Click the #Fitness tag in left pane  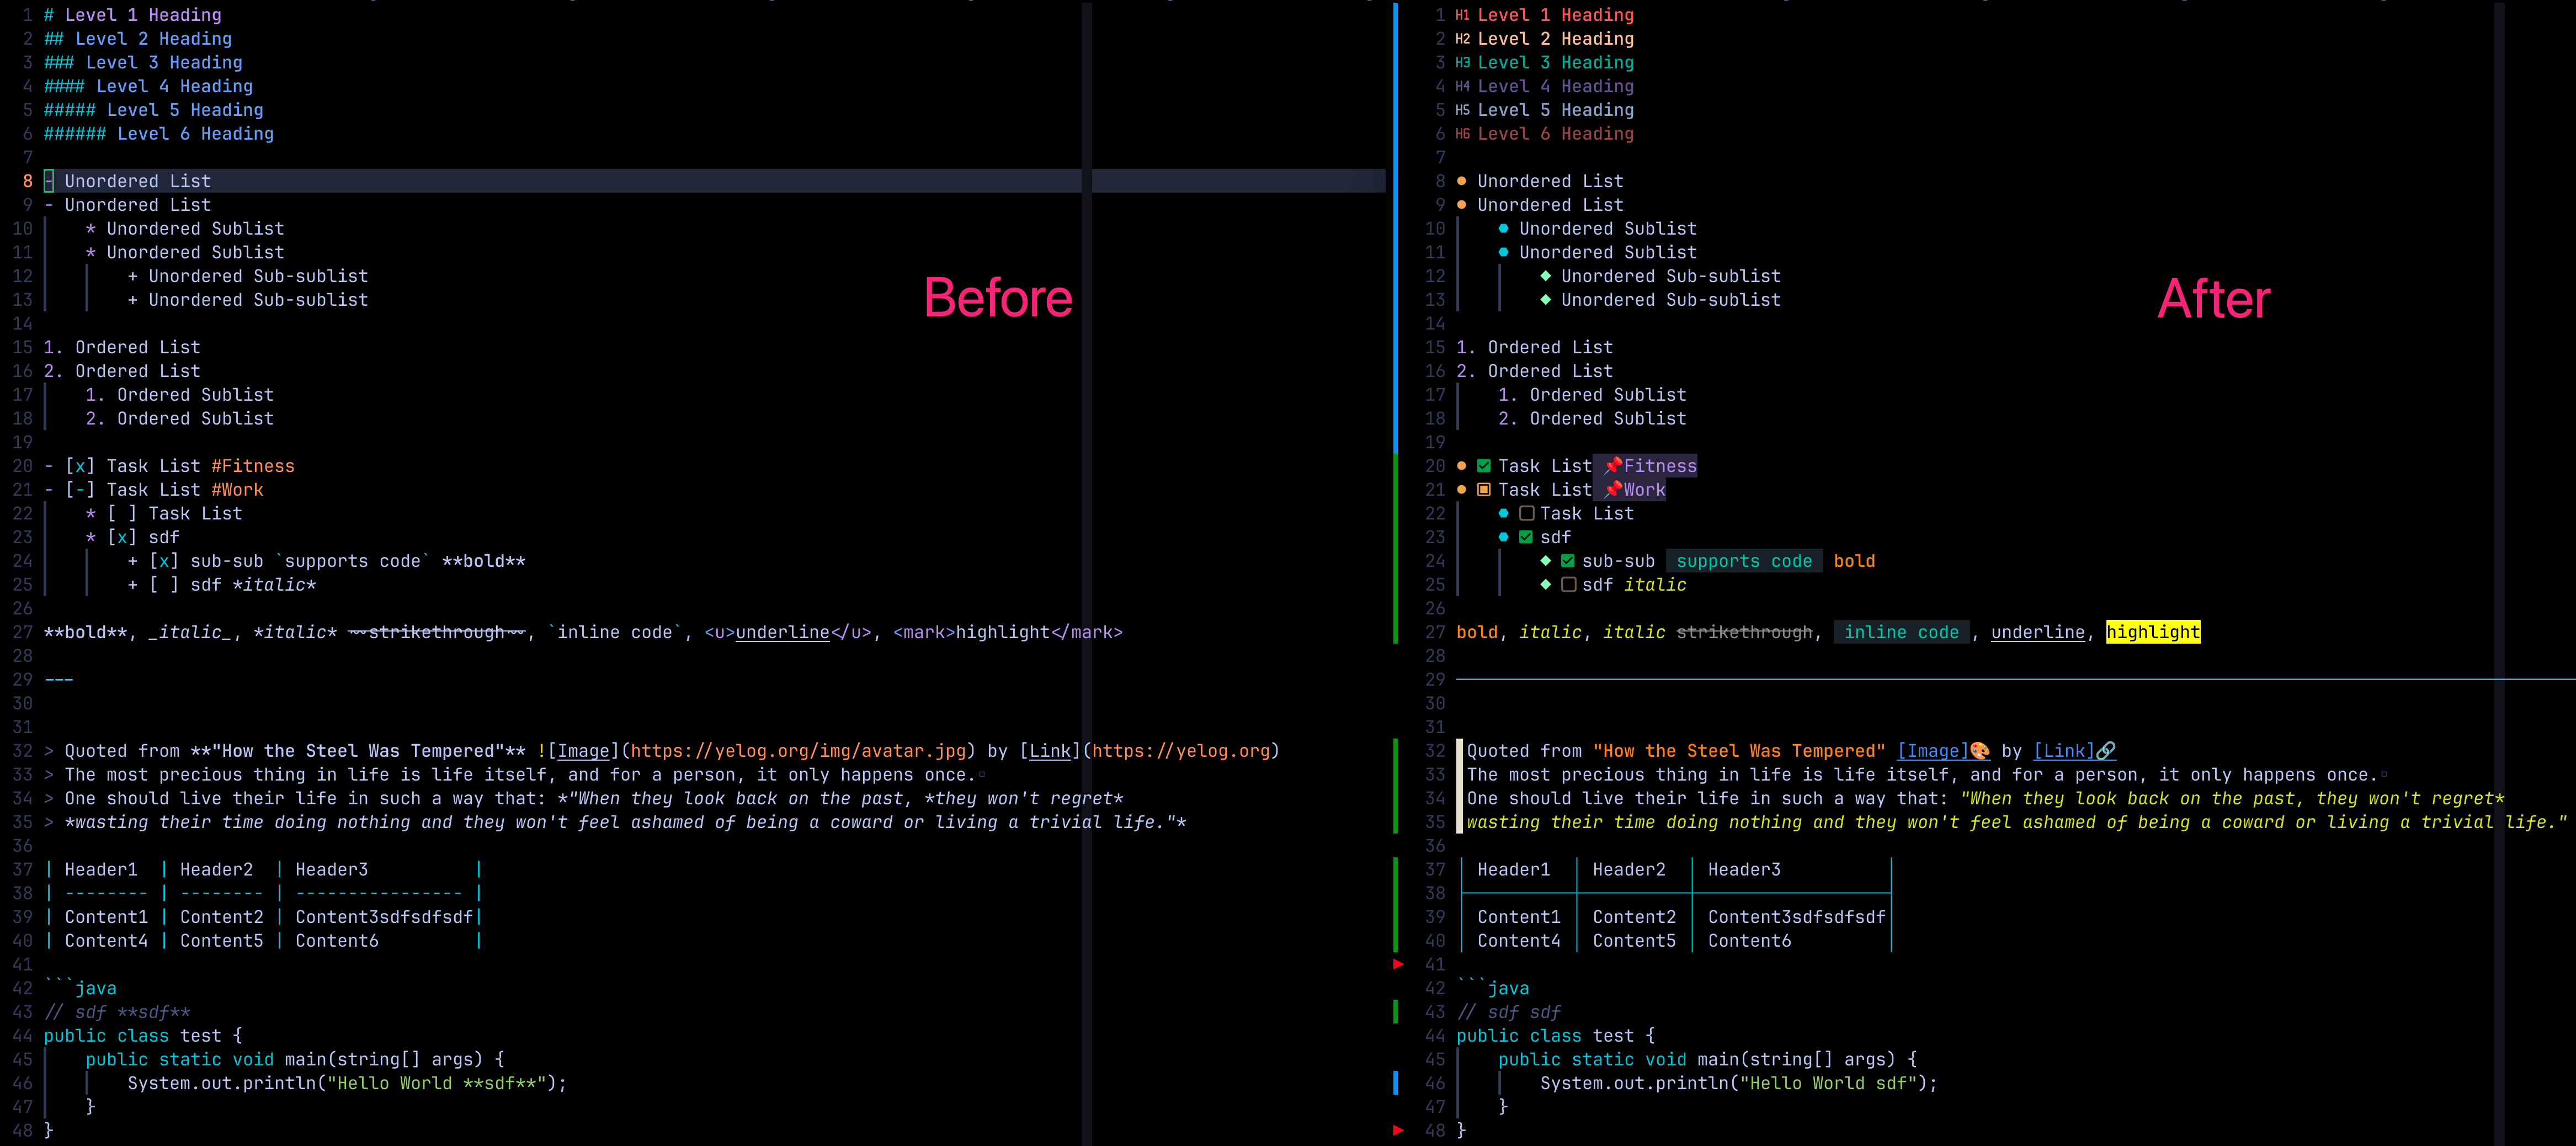[x=253, y=466]
